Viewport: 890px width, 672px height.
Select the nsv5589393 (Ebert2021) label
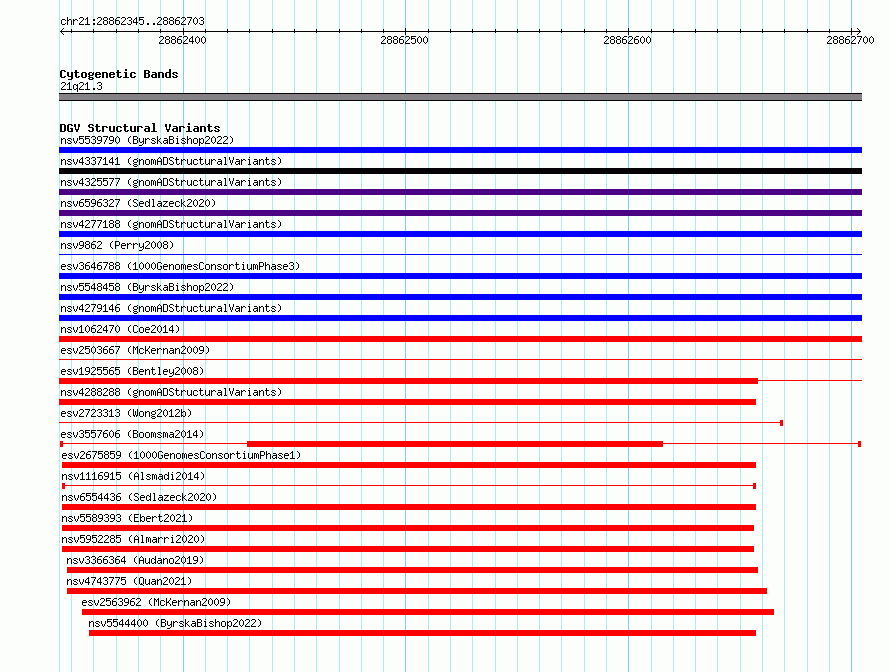point(127,518)
